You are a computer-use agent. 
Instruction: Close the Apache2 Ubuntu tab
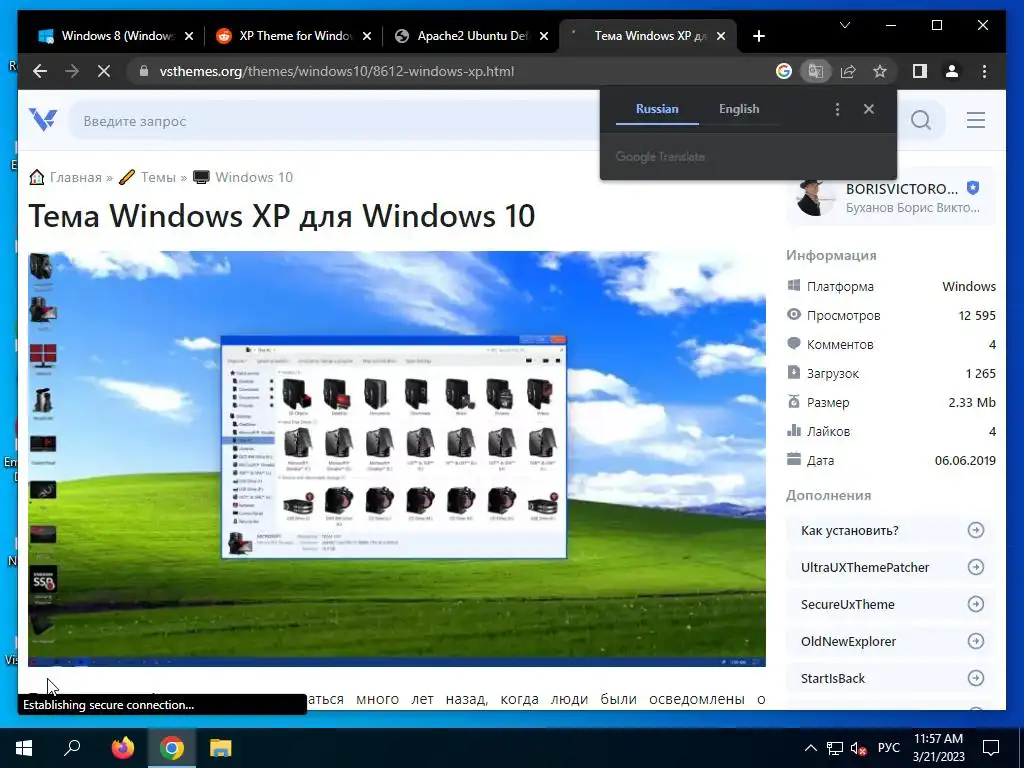[543, 37]
